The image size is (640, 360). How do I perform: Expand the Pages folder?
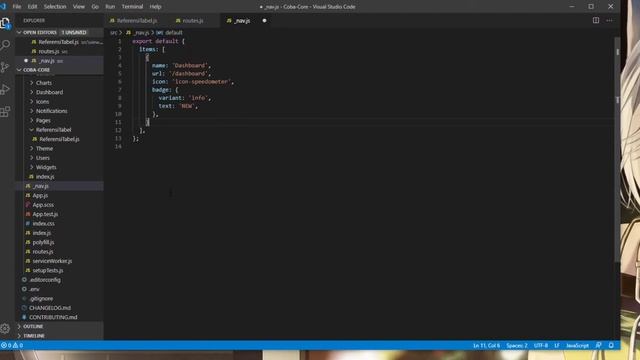point(60,120)
